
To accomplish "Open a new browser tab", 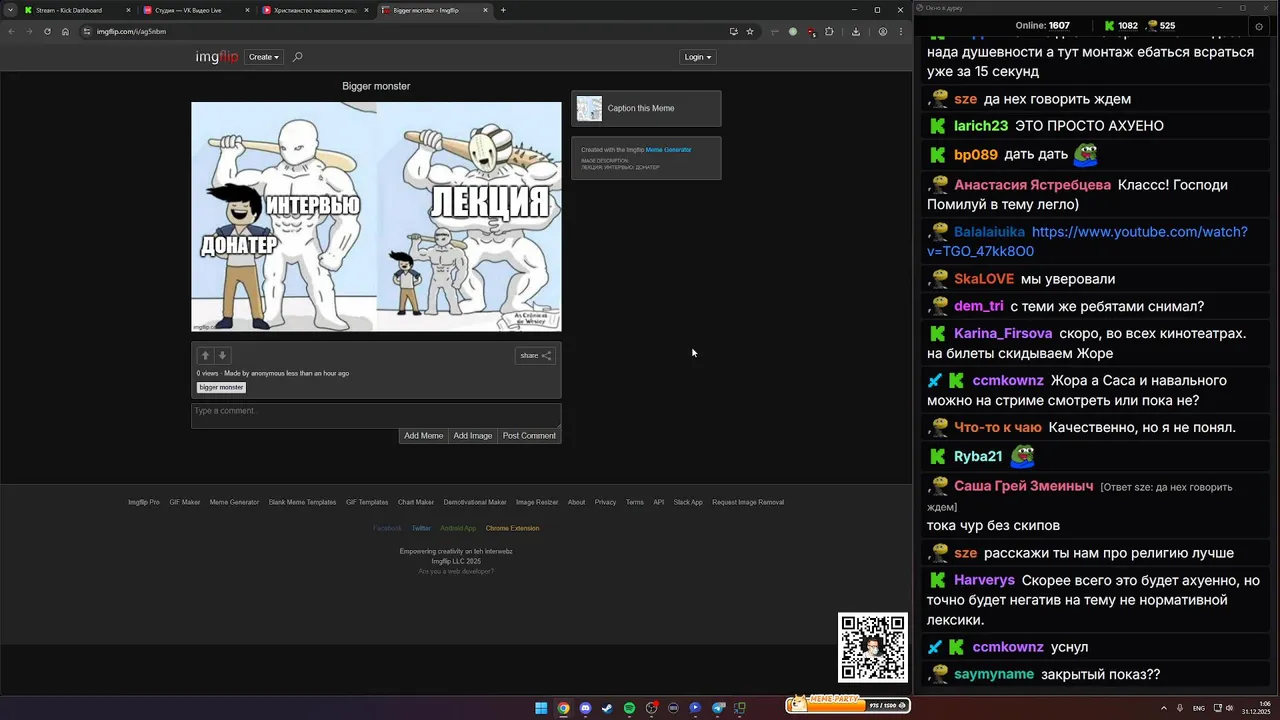I will coord(503,10).
